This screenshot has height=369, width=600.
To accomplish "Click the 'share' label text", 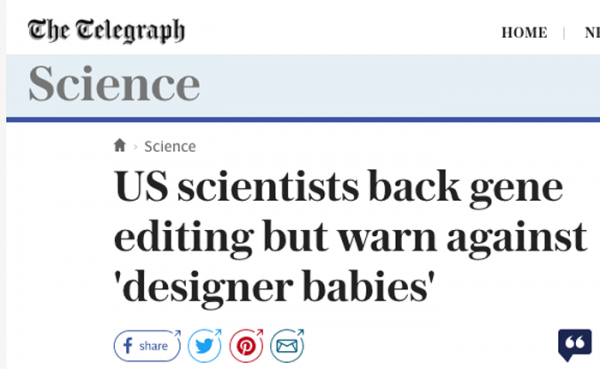I will point(153,346).
